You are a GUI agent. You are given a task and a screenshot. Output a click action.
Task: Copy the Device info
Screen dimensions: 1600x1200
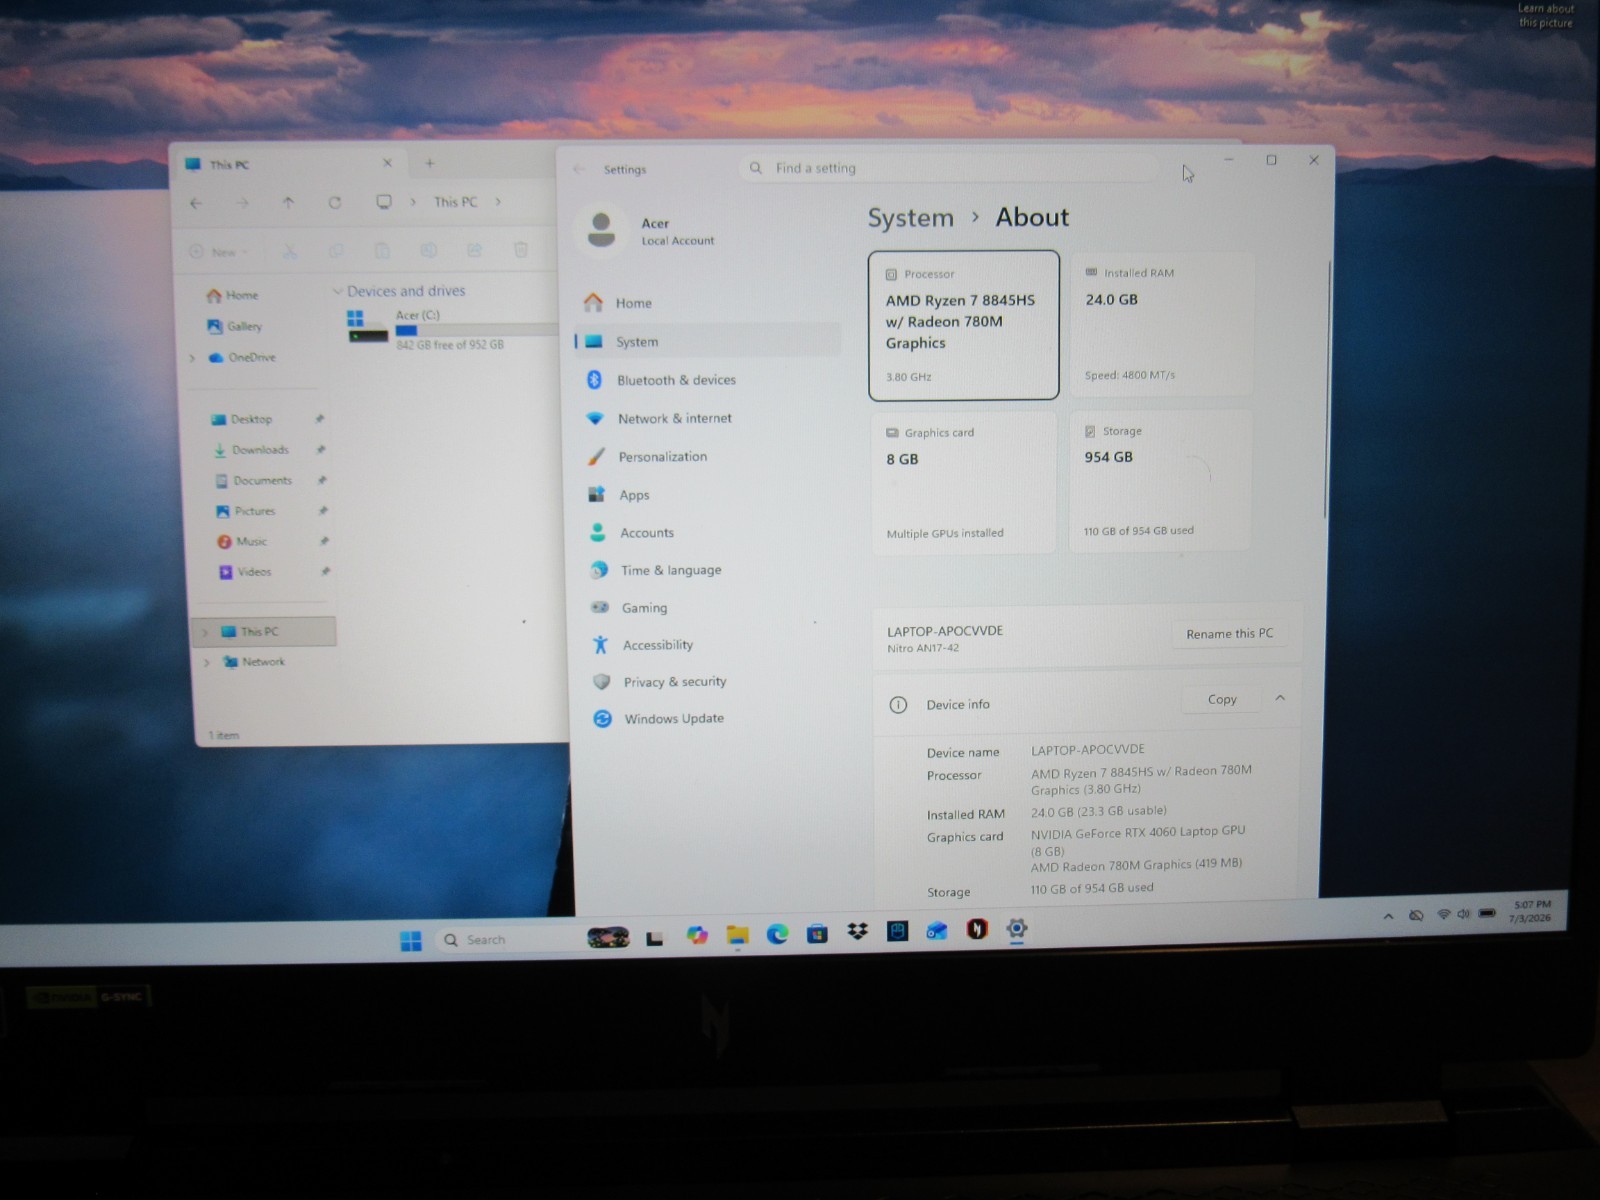pos(1222,700)
